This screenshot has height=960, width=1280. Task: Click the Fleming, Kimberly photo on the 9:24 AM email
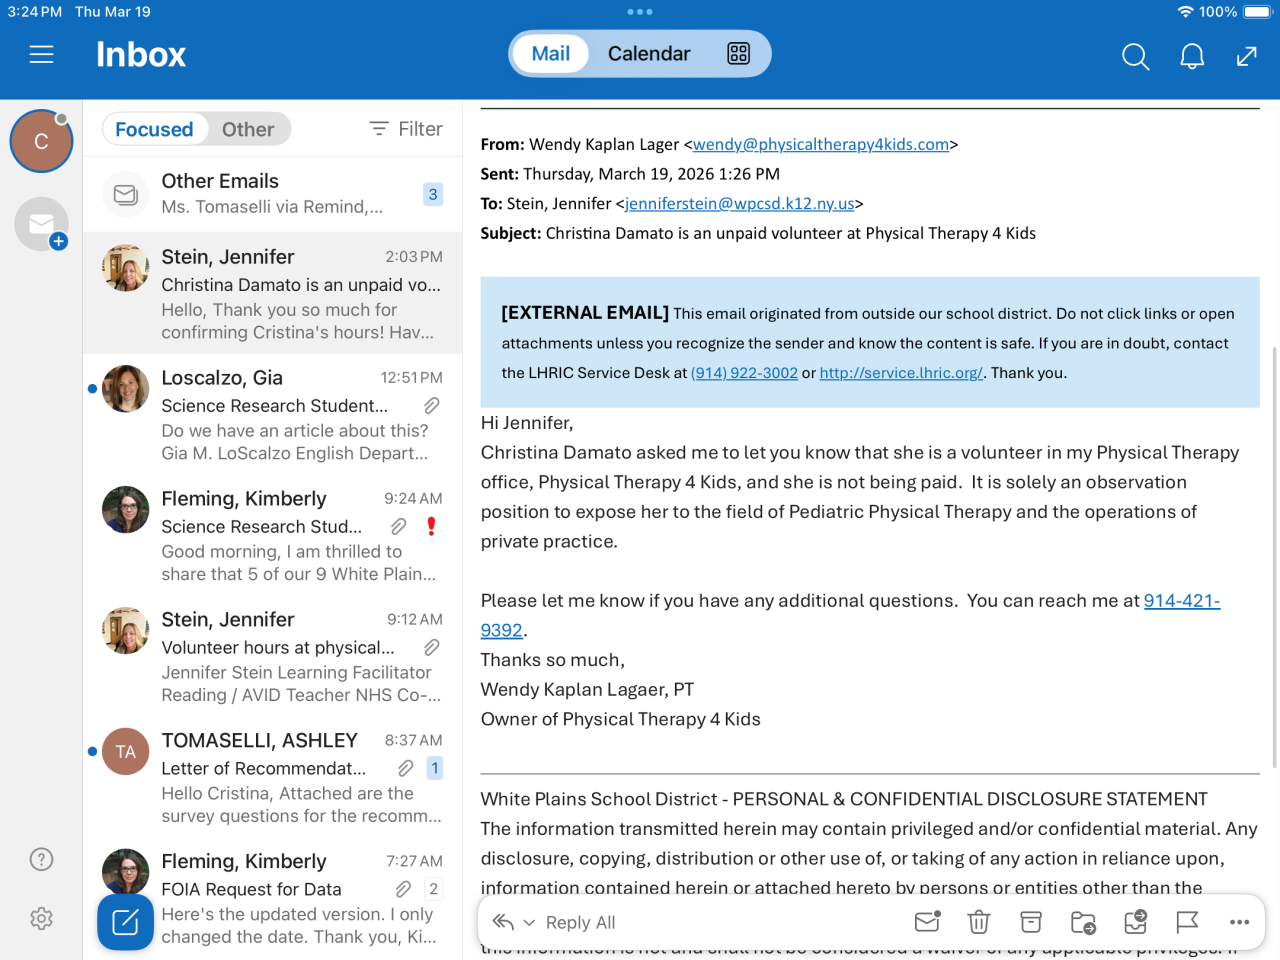click(x=125, y=509)
